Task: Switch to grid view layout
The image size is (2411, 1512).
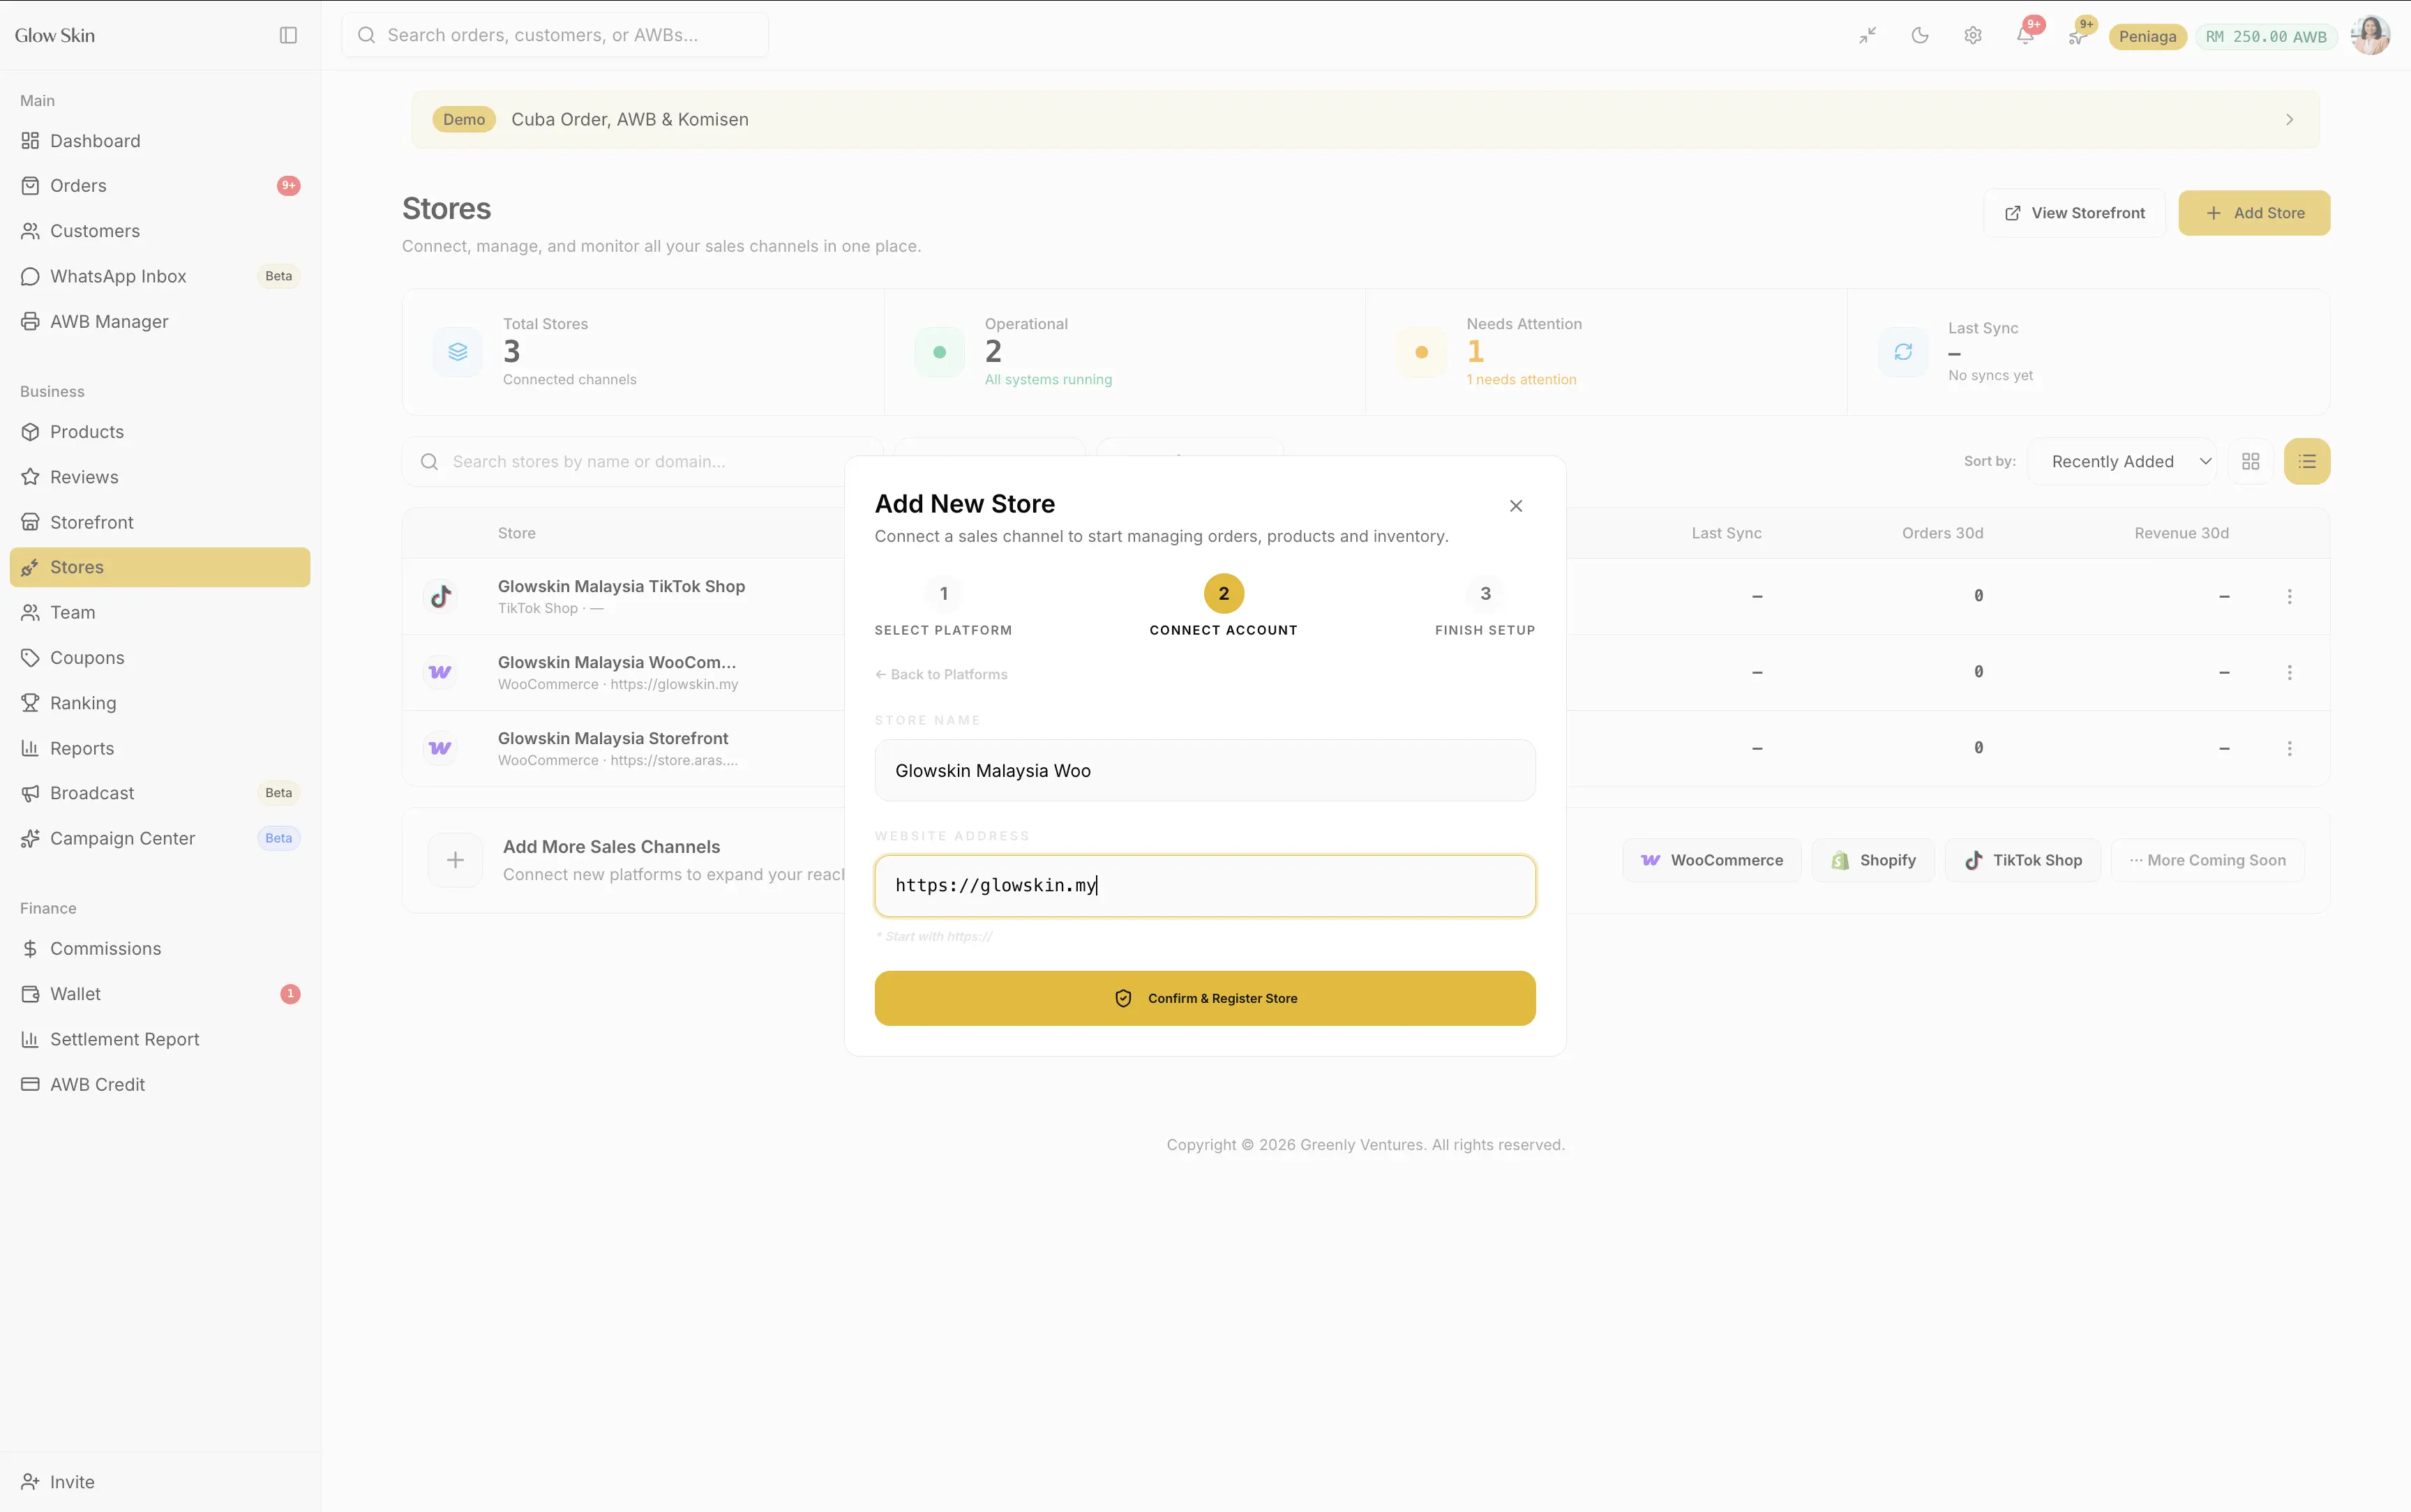Action: coord(2251,461)
